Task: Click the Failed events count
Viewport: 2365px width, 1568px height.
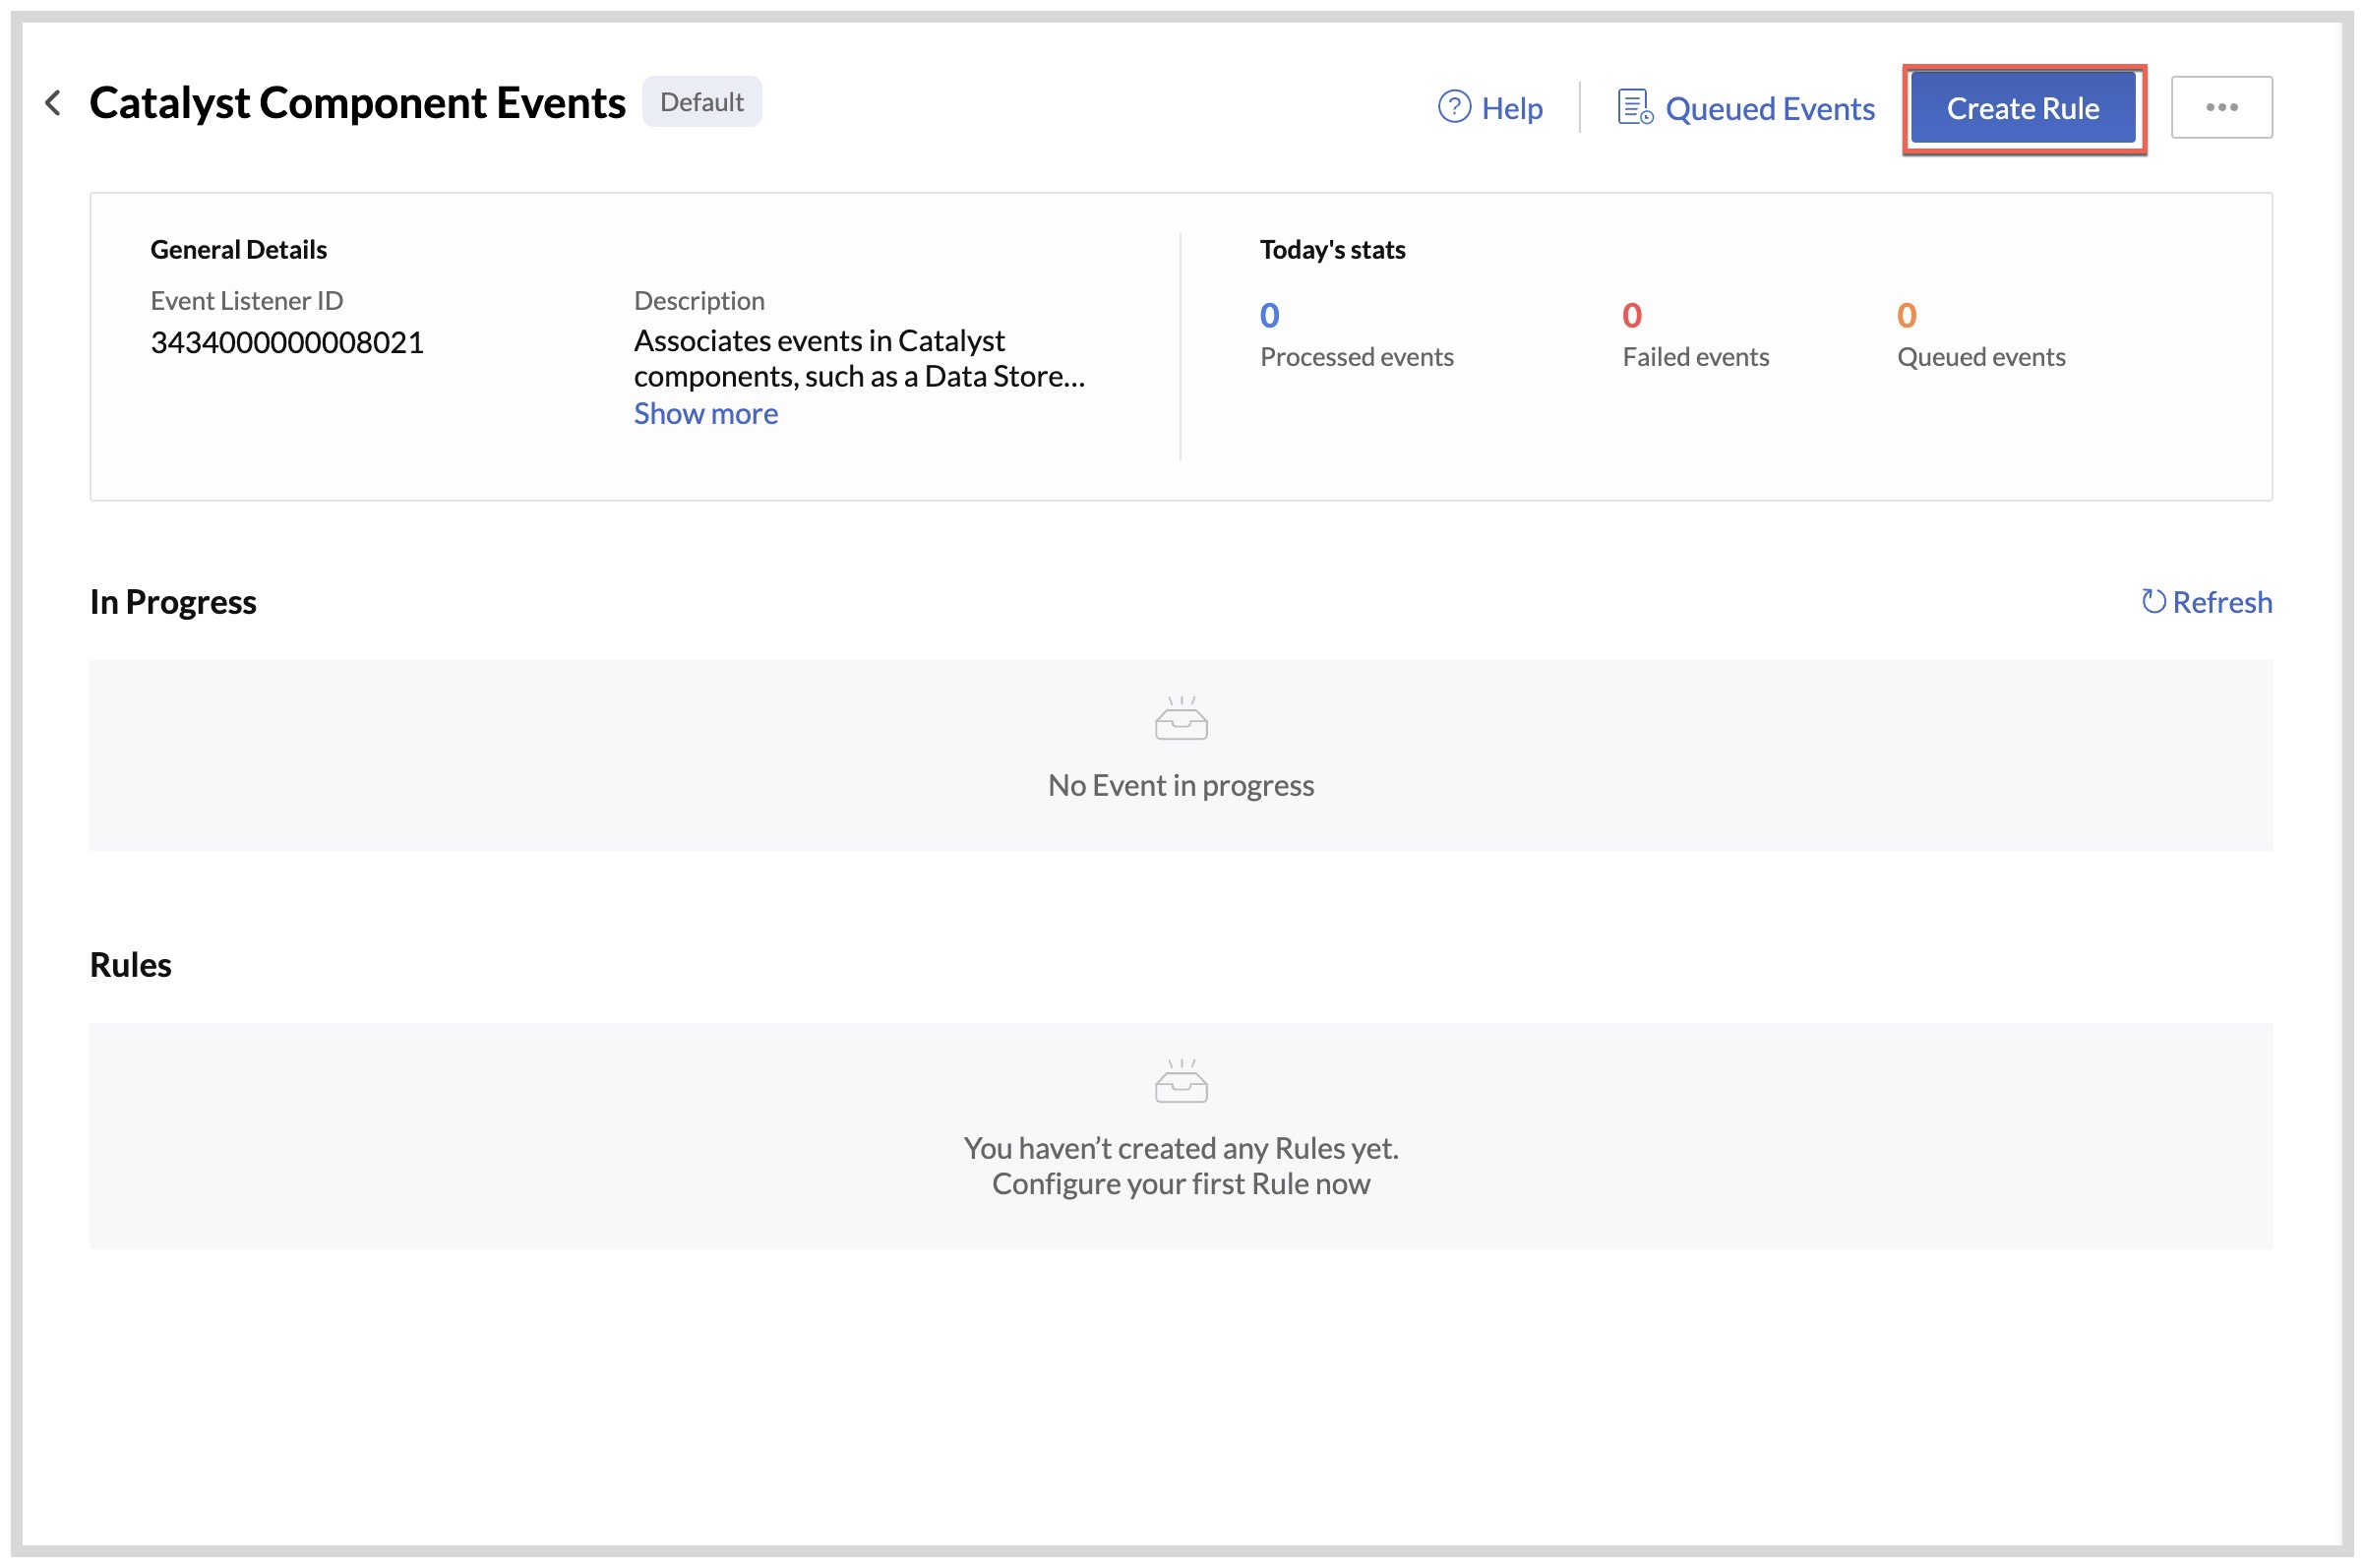Action: (1631, 314)
